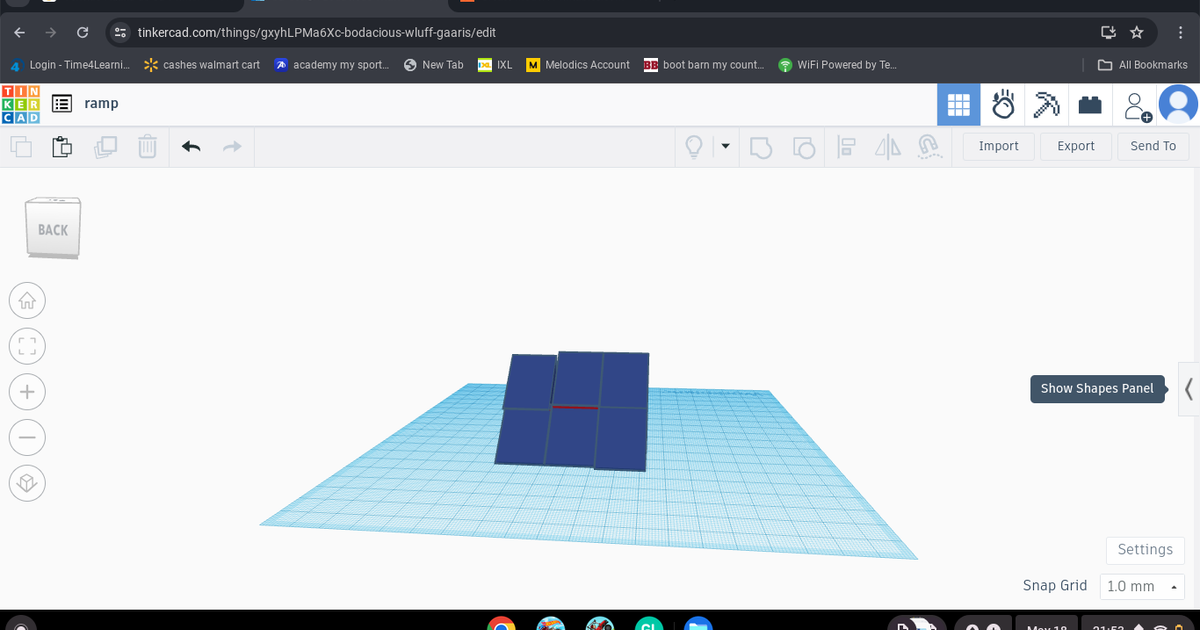
Task: Click the ramp design name field
Action: (100, 103)
